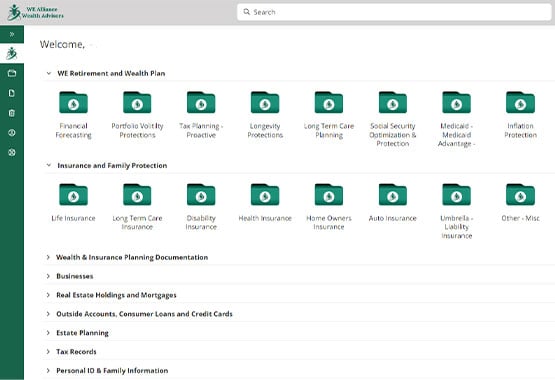Click the sidebar home logo icon
This screenshot has height=380, width=555.
pos(12,53)
